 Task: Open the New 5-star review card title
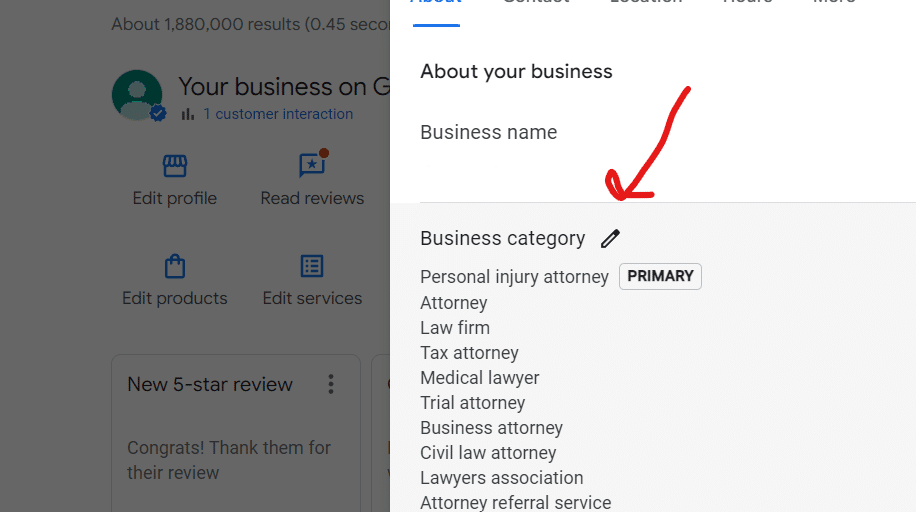(210, 384)
